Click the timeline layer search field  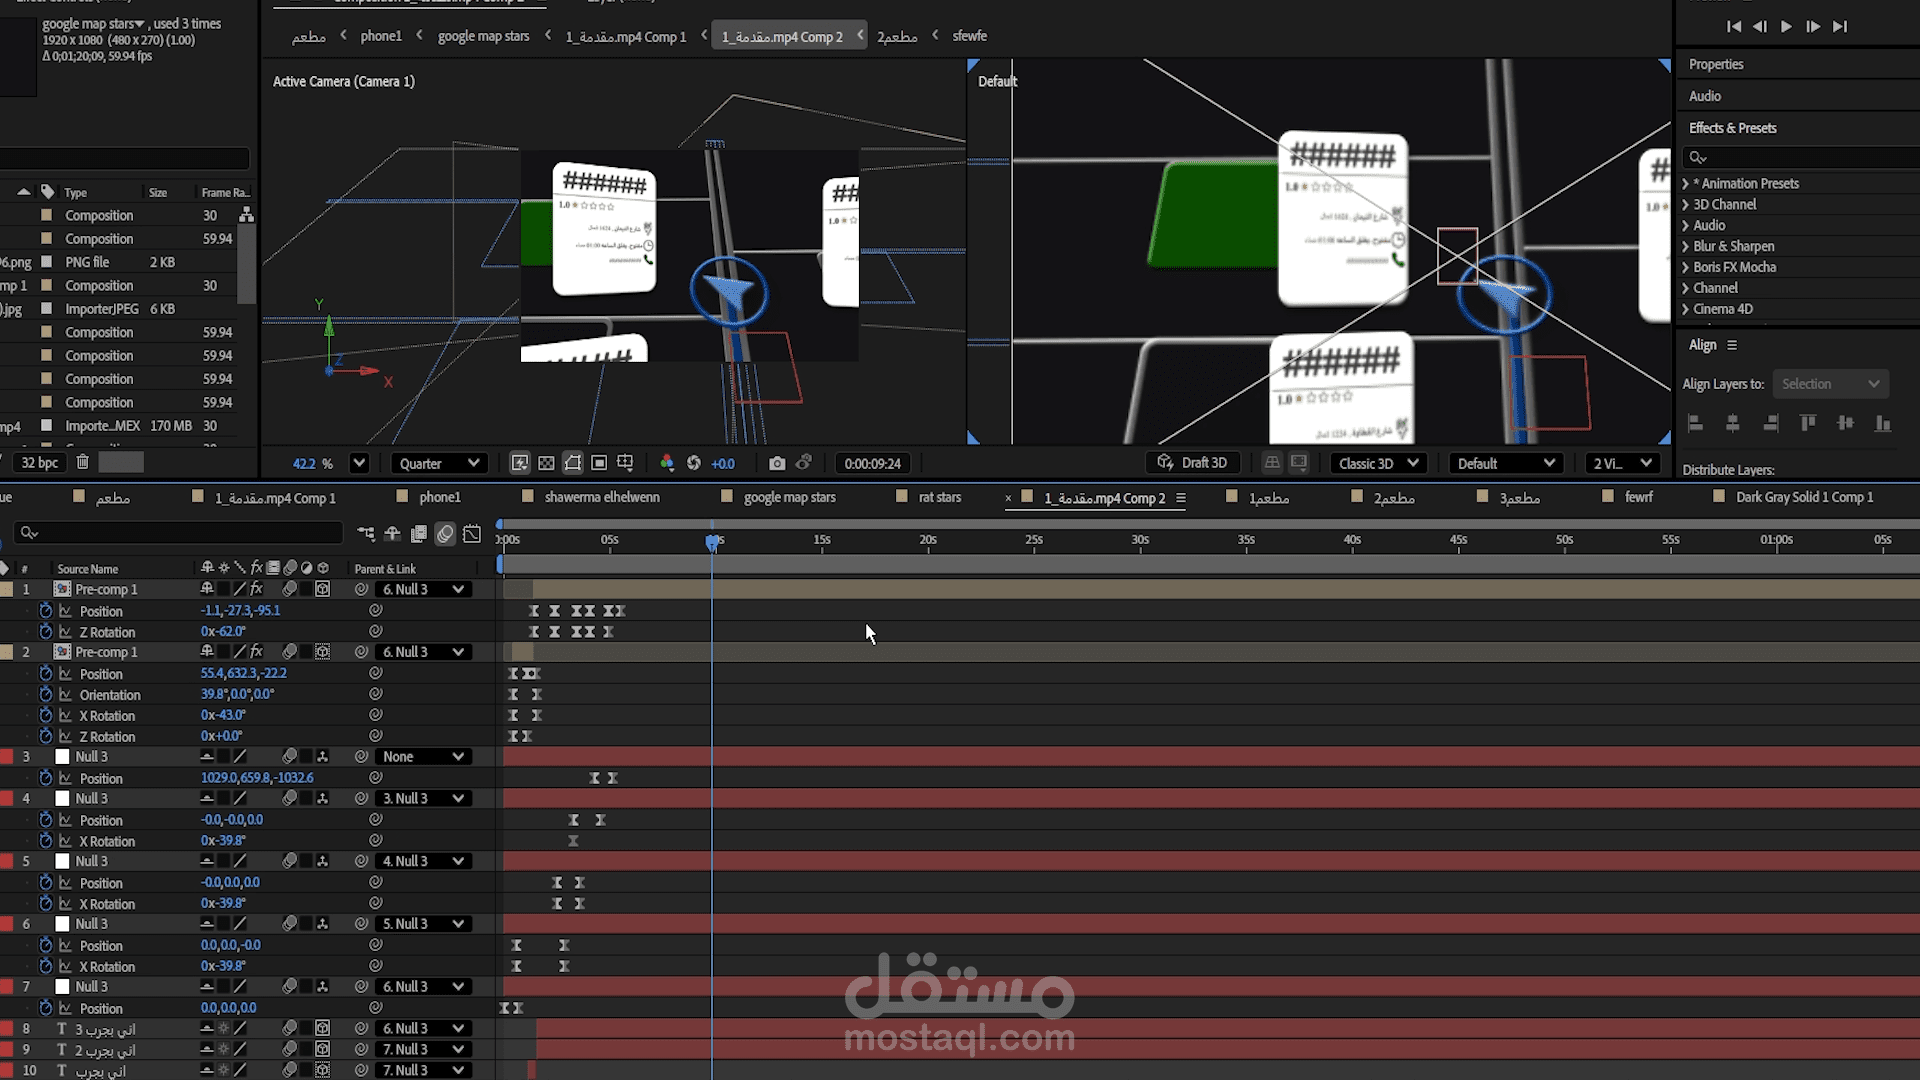coord(180,533)
